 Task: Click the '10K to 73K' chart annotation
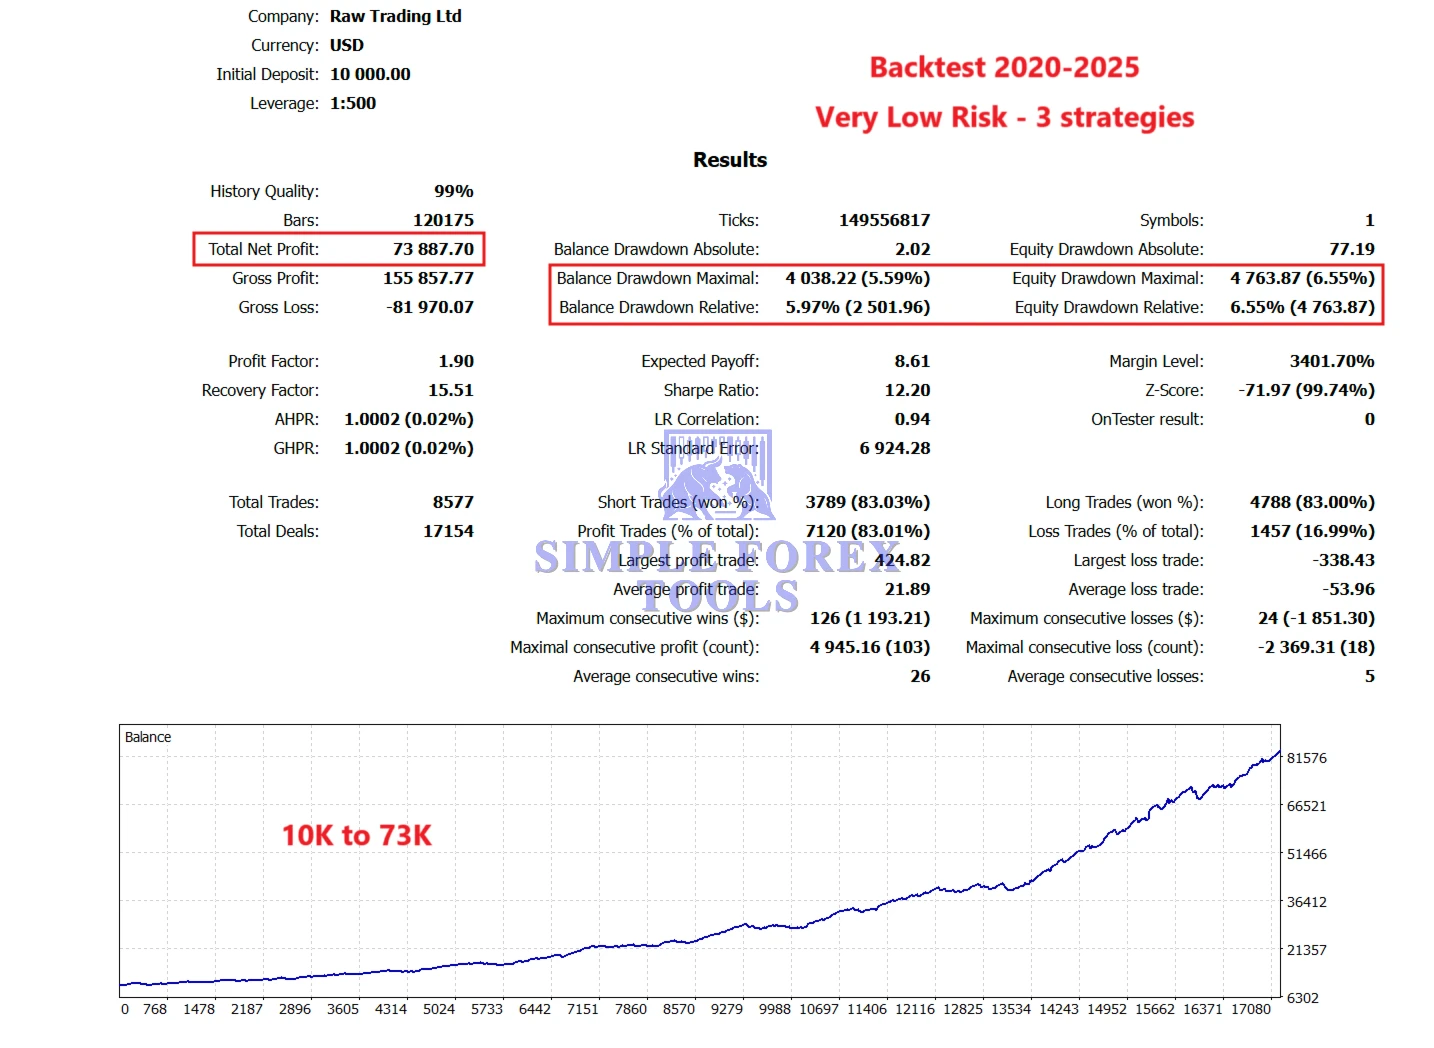(356, 835)
